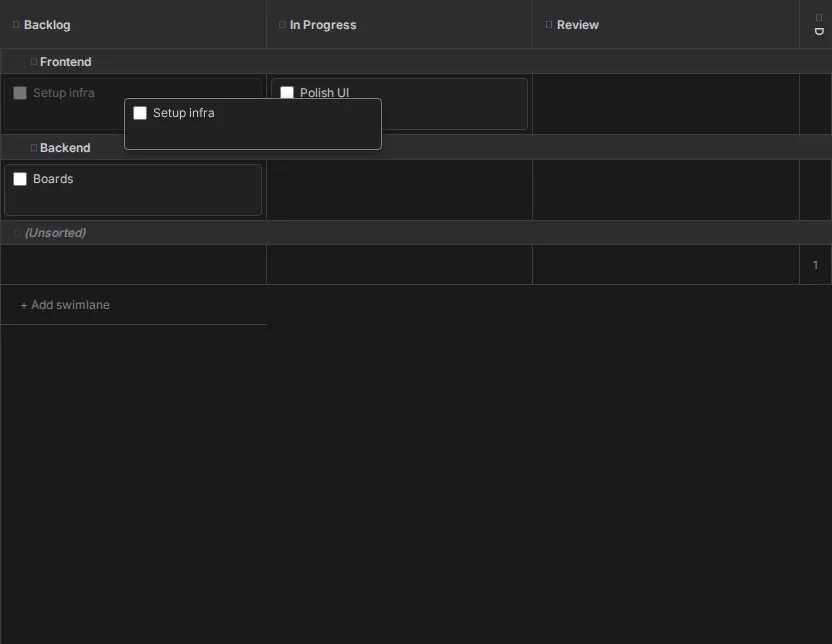The height and width of the screenshot is (644, 832).
Task: Select the Review column title
Action: [x=578, y=25]
